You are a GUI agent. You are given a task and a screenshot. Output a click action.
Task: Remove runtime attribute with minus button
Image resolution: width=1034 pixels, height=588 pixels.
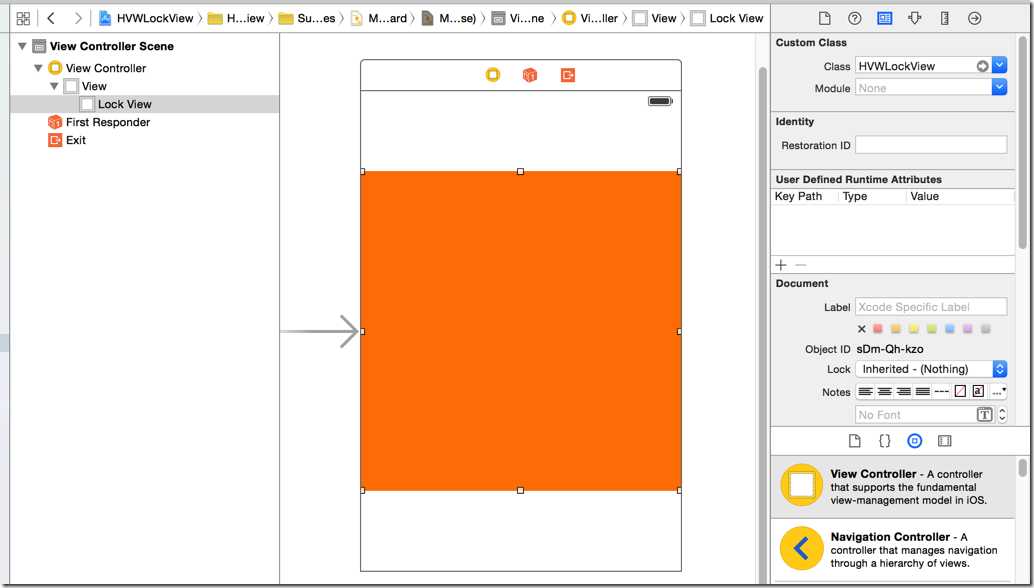[801, 265]
